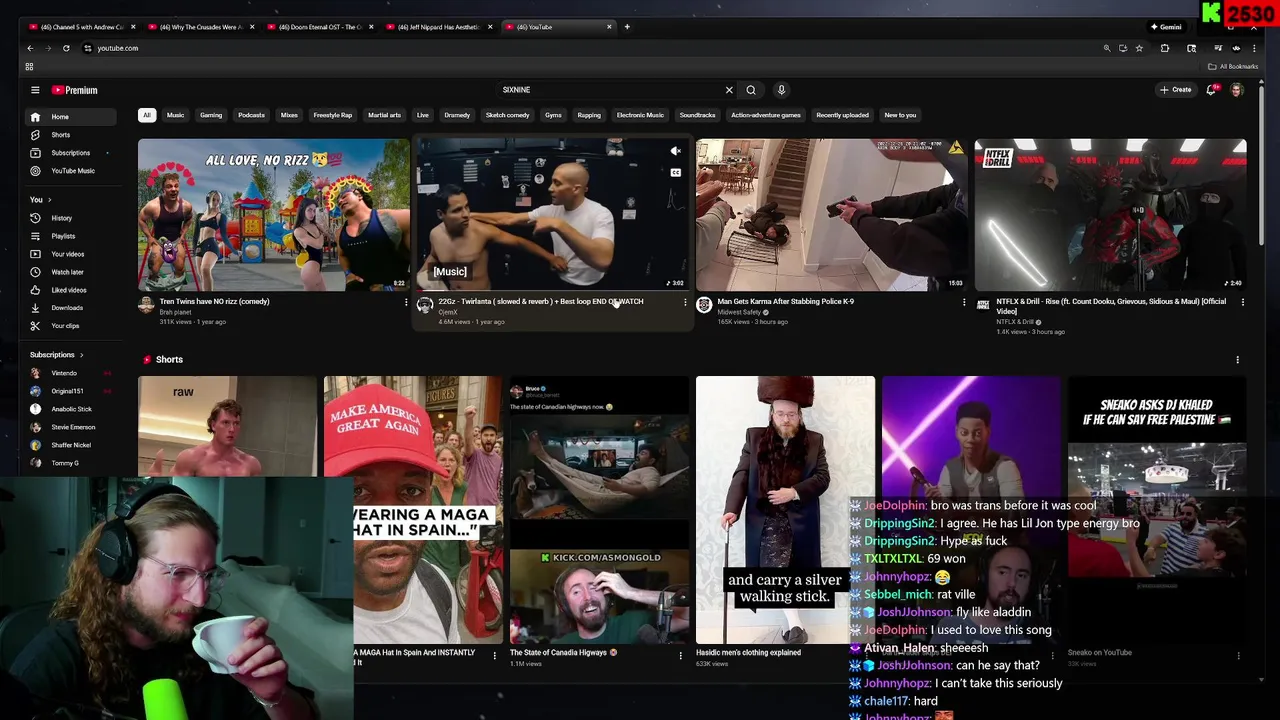Reload the page in the browser

[x=66, y=48]
